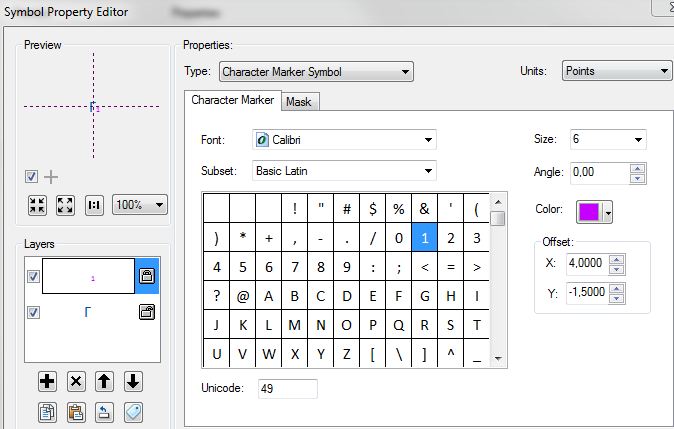Open the Calibri font dropdown

tap(344, 140)
